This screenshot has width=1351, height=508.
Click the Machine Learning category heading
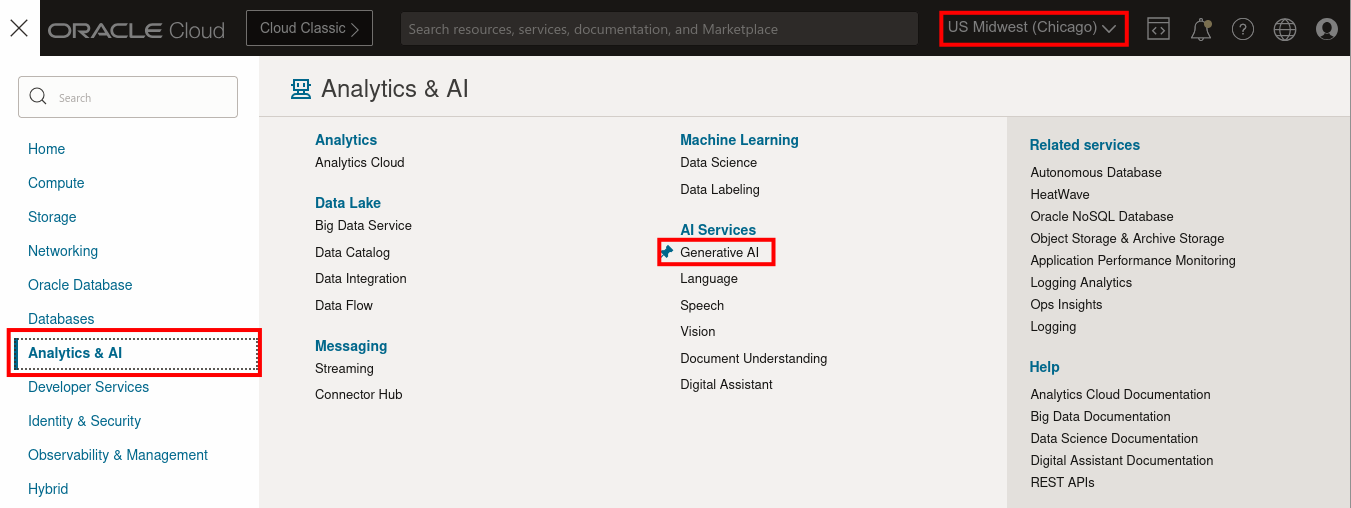click(x=739, y=140)
